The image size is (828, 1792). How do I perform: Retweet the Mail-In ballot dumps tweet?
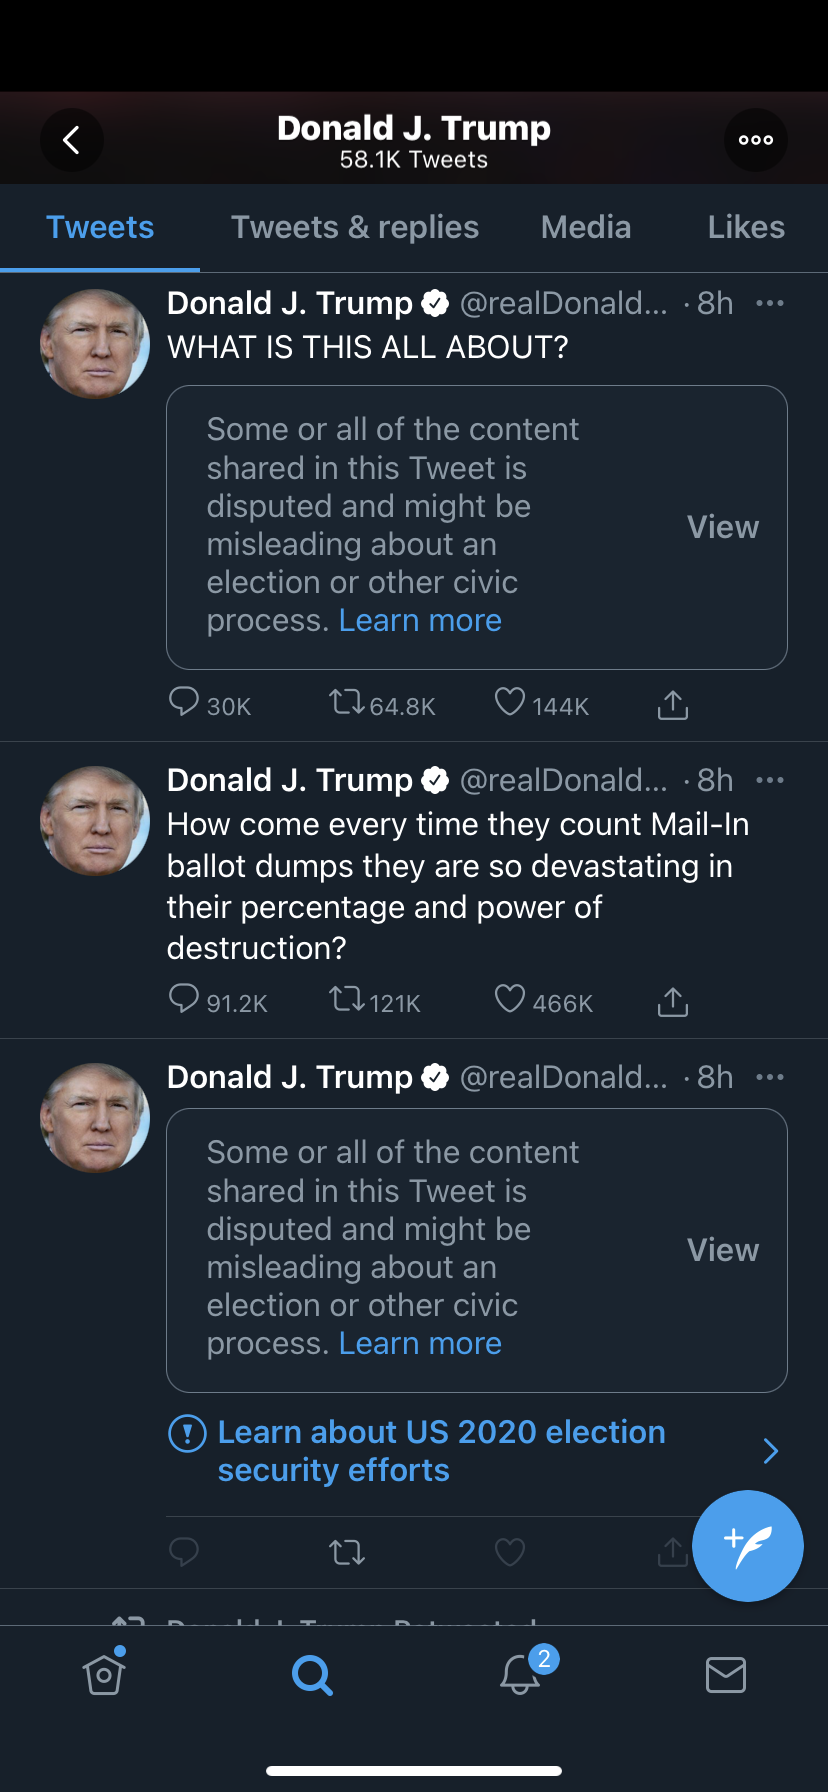pyautogui.click(x=347, y=1000)
